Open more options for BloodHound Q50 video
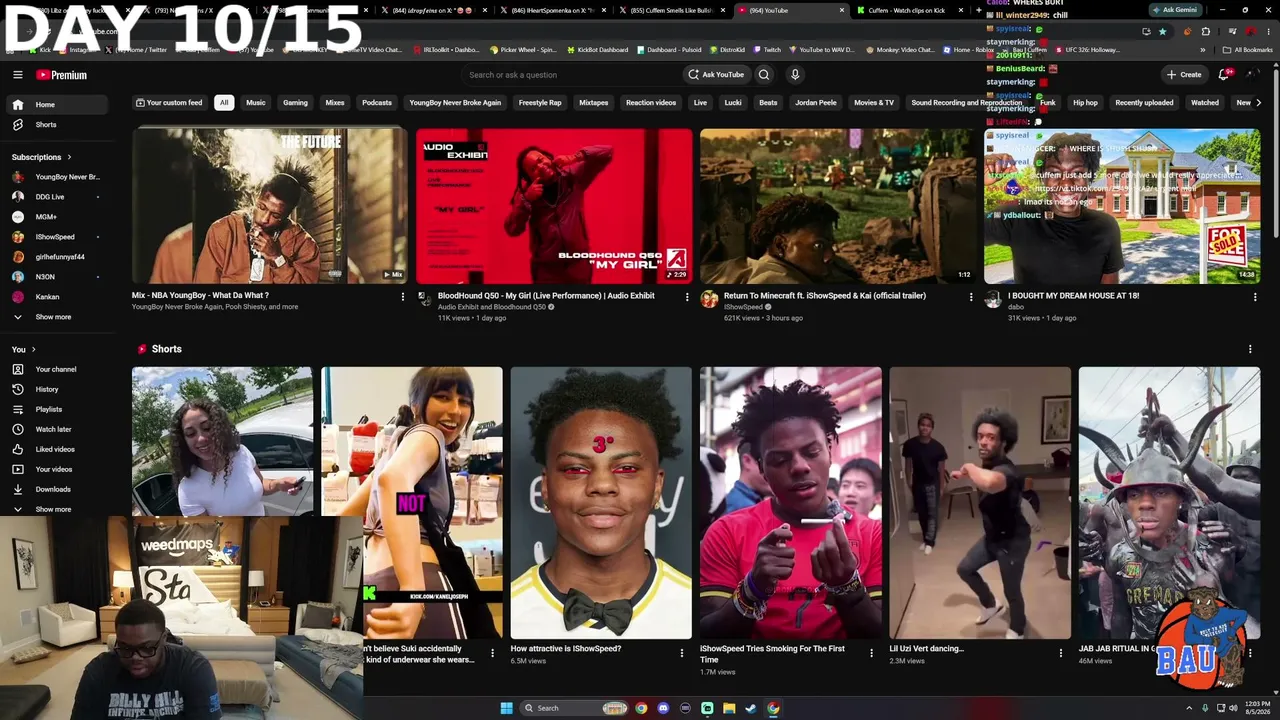Screen dimensions: 1280x720 click(x=687, y=297)
